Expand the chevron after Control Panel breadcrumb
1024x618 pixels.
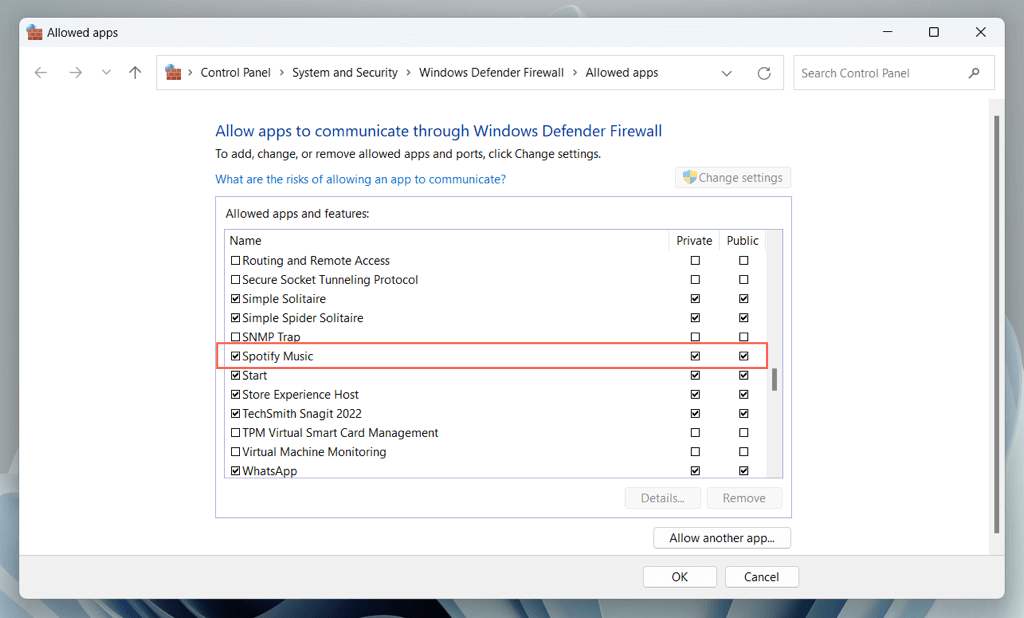(x=281, y=73)
